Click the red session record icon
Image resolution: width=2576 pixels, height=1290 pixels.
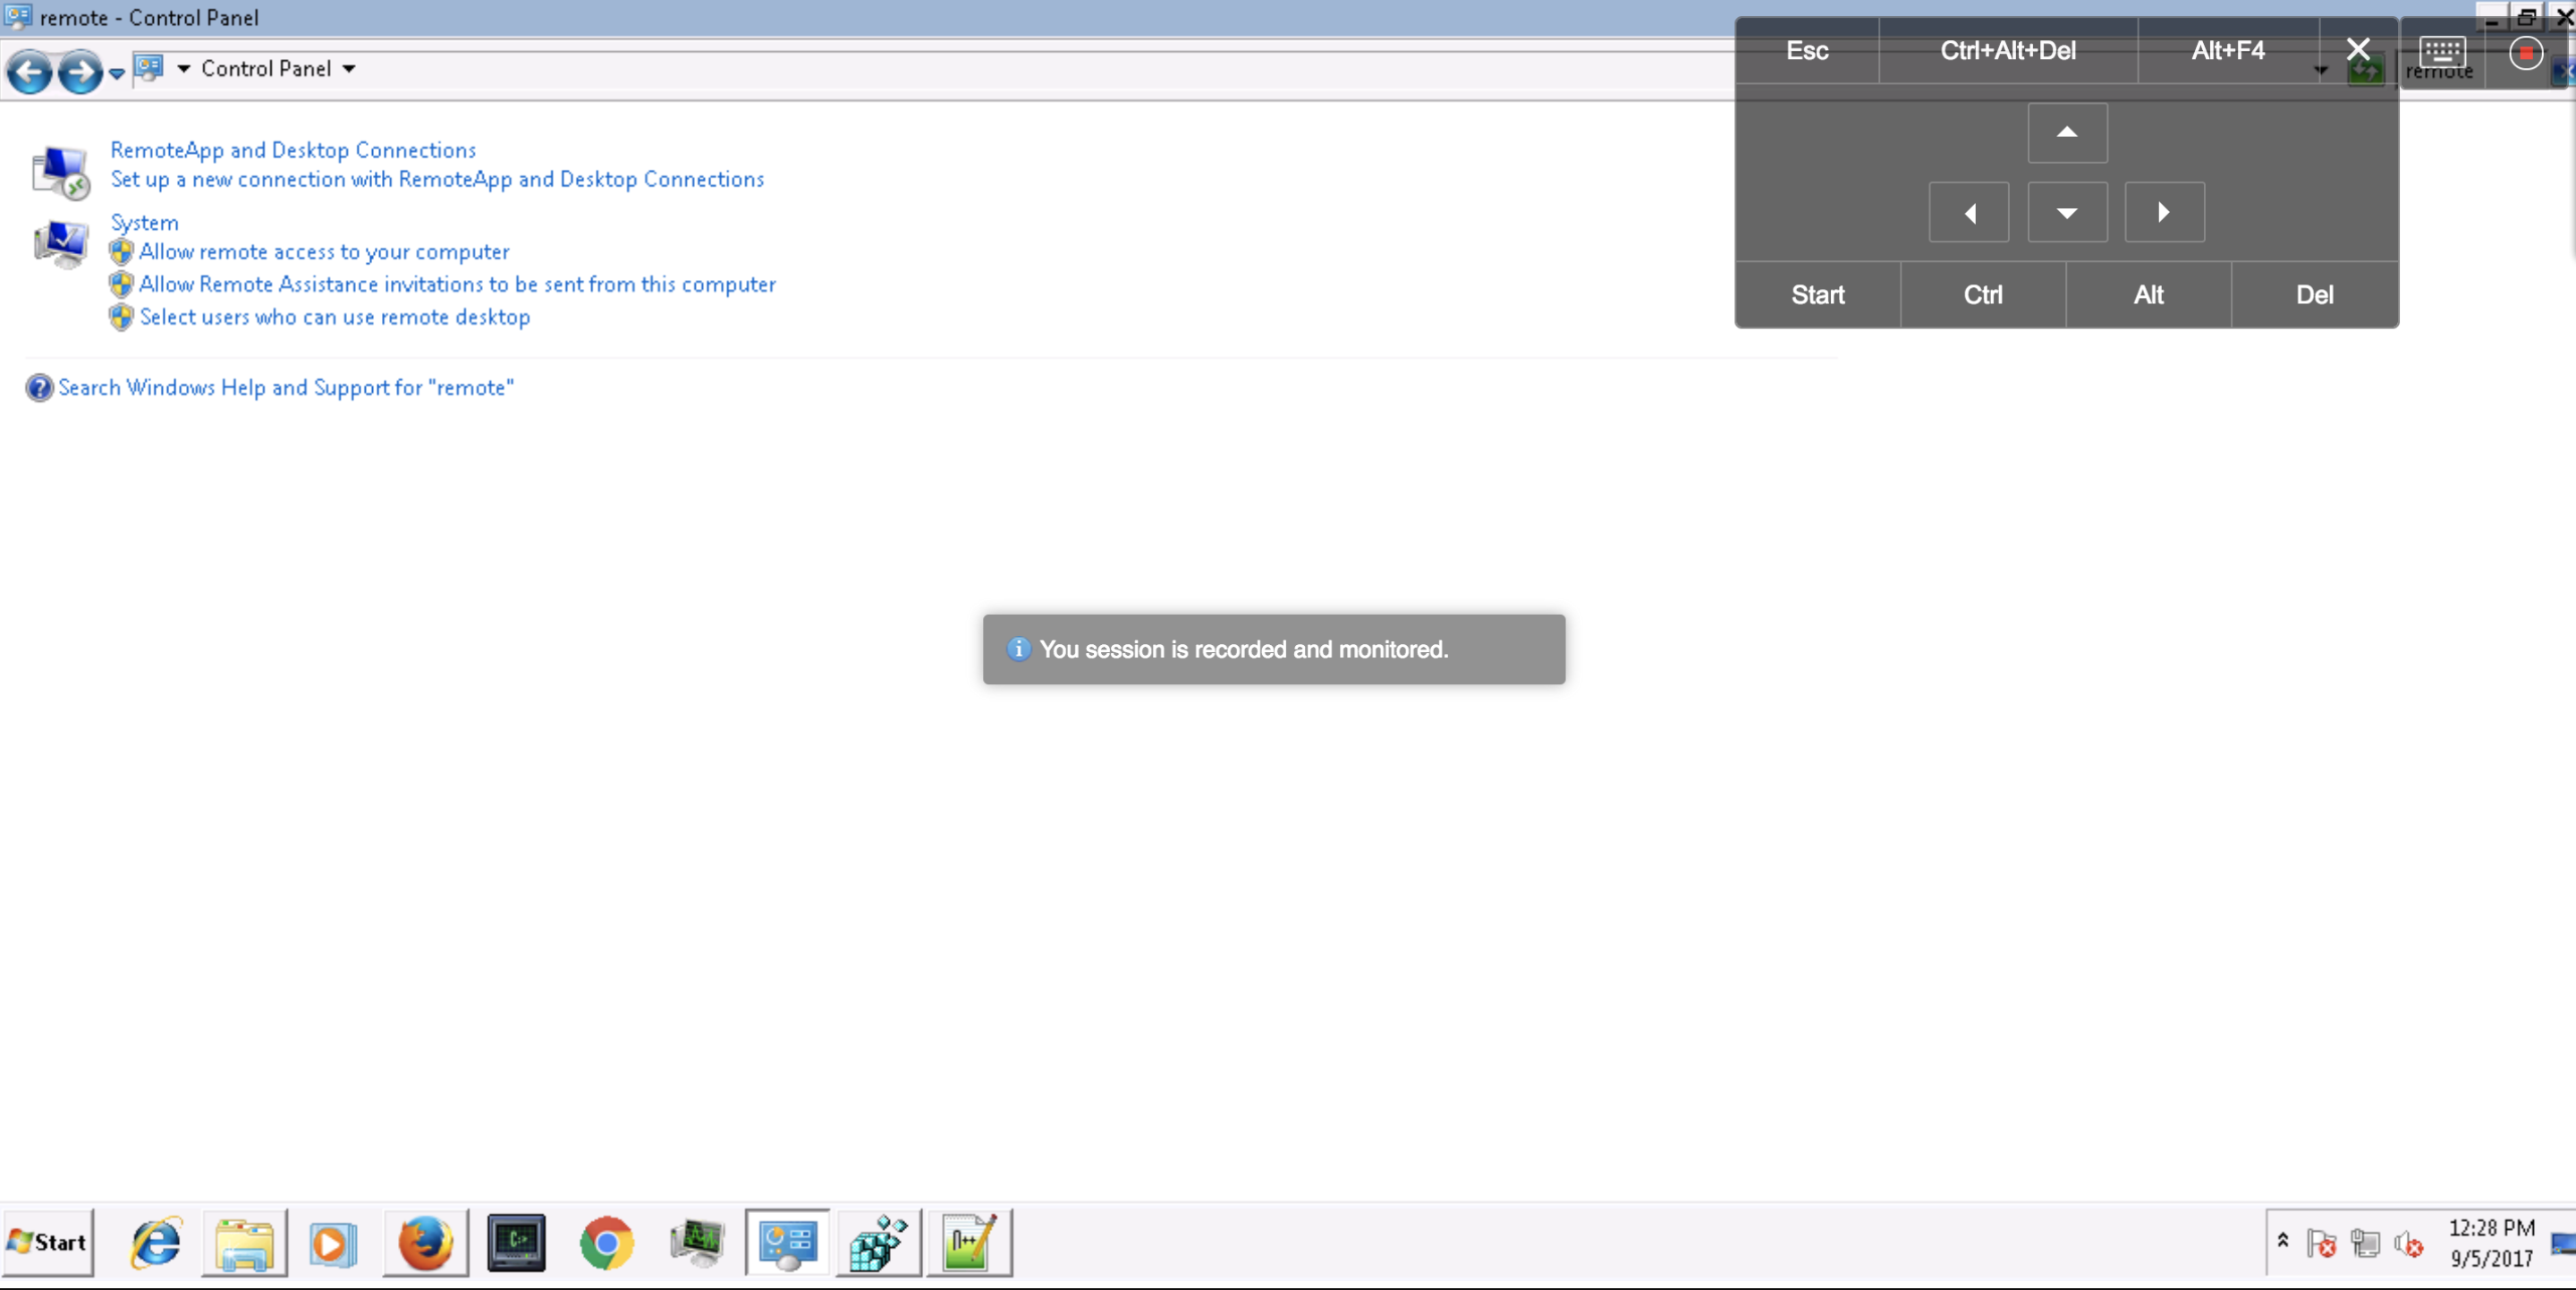pyautogui.click(x=2525, y=53)
